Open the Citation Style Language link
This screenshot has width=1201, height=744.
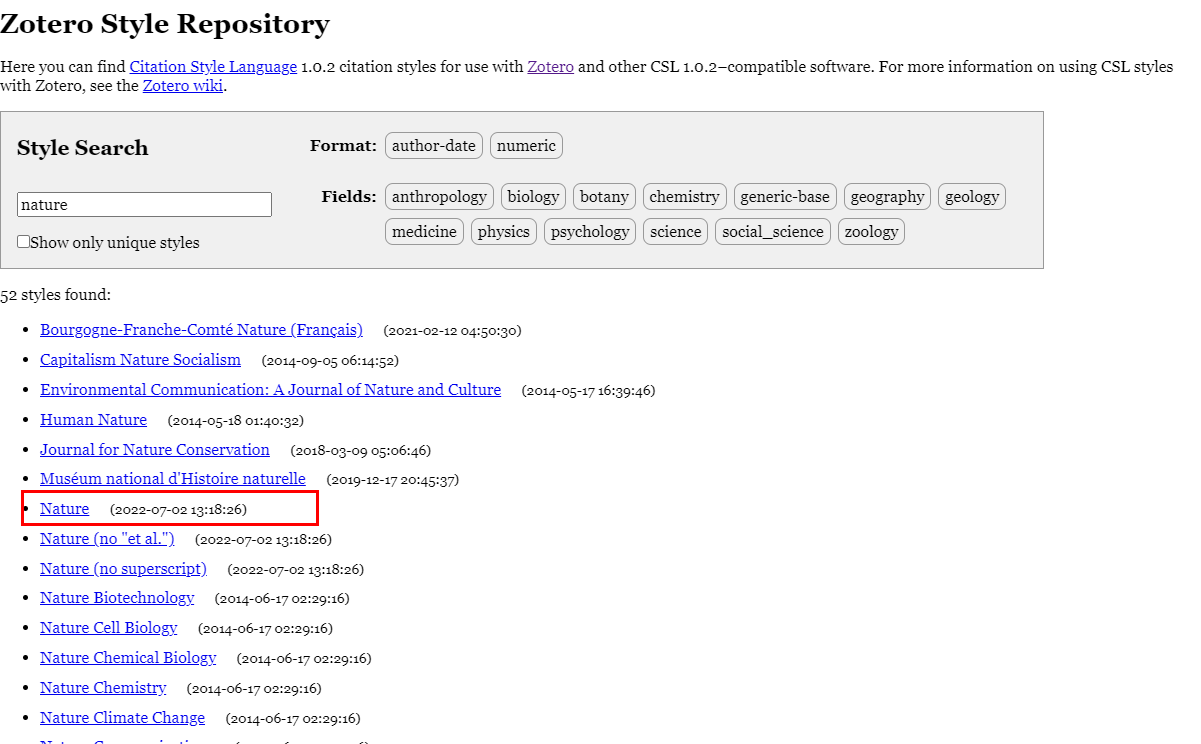point(213,67)
